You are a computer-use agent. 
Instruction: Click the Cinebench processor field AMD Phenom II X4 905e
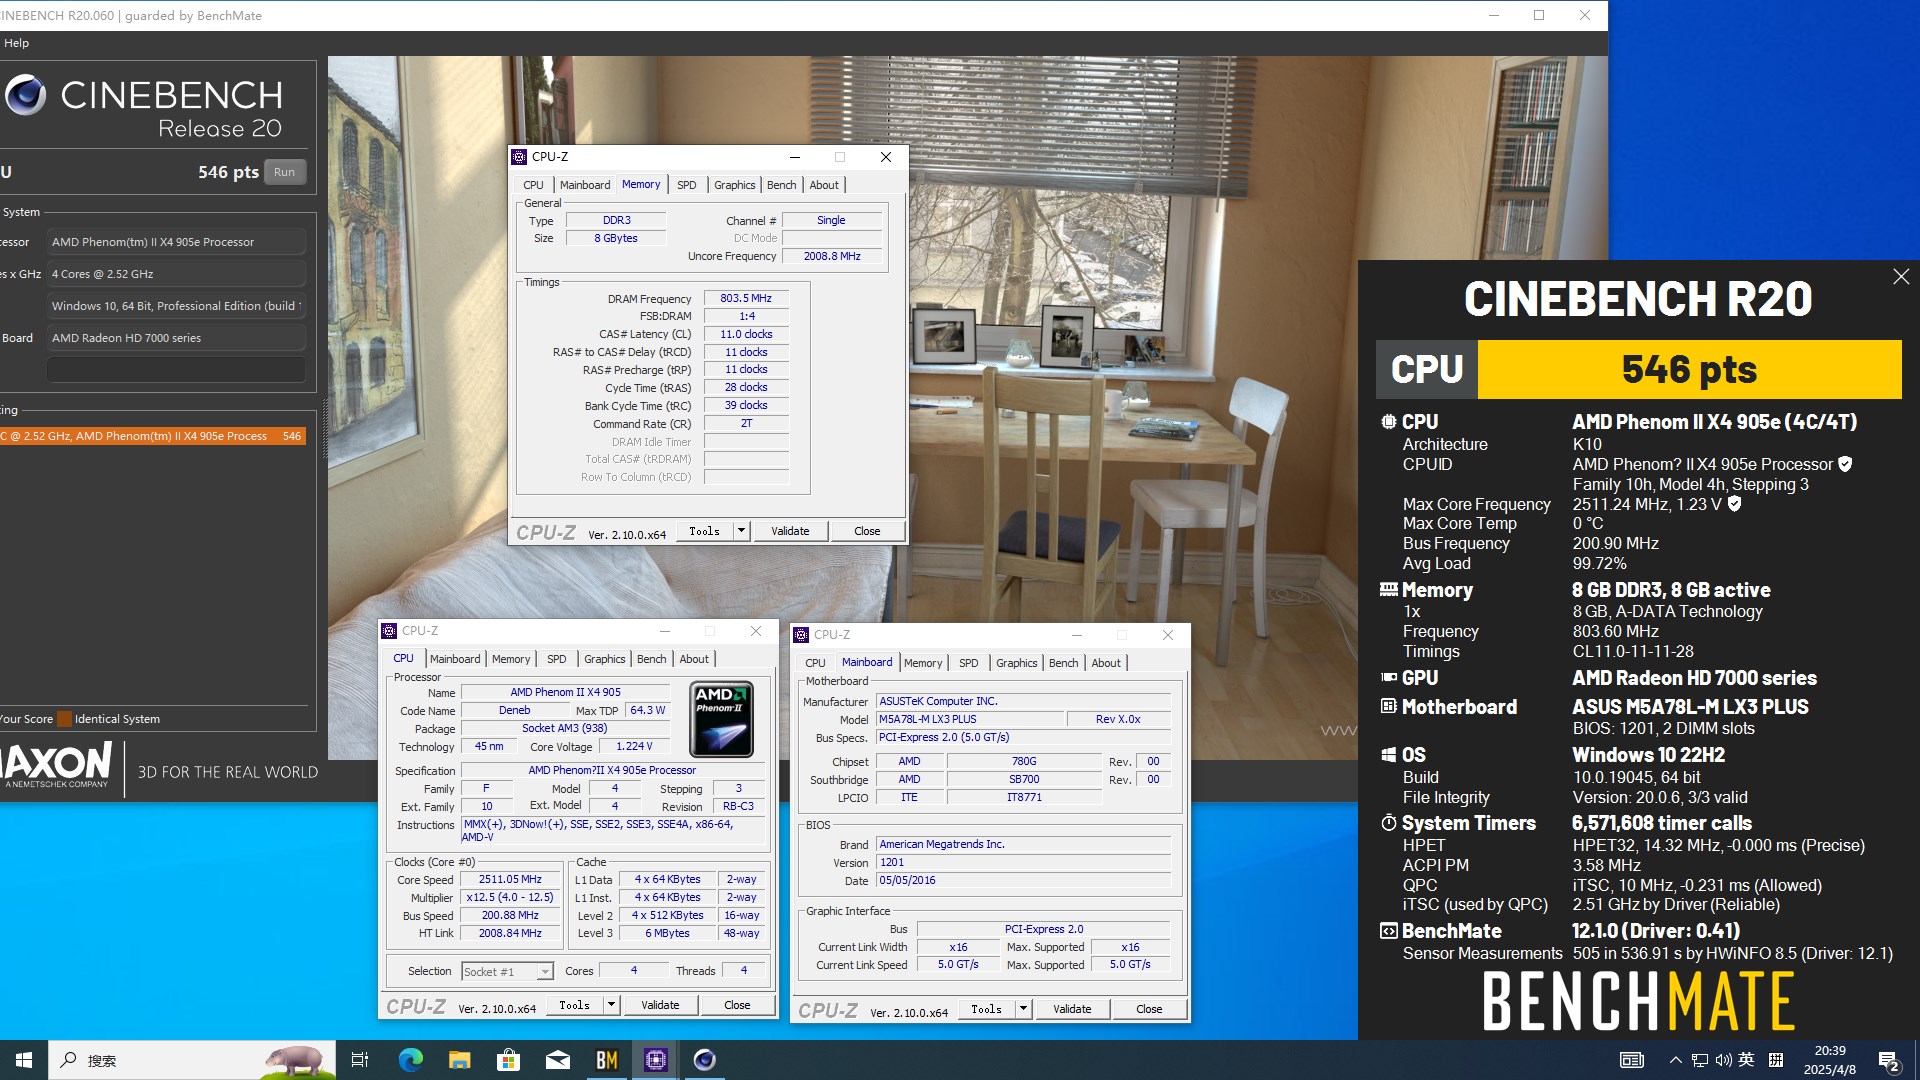[176, 242]
